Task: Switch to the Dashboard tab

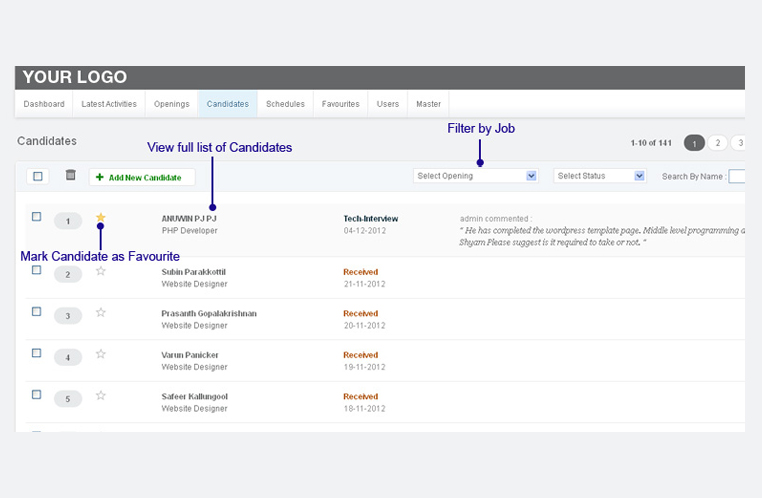Action: coord(44,104)
